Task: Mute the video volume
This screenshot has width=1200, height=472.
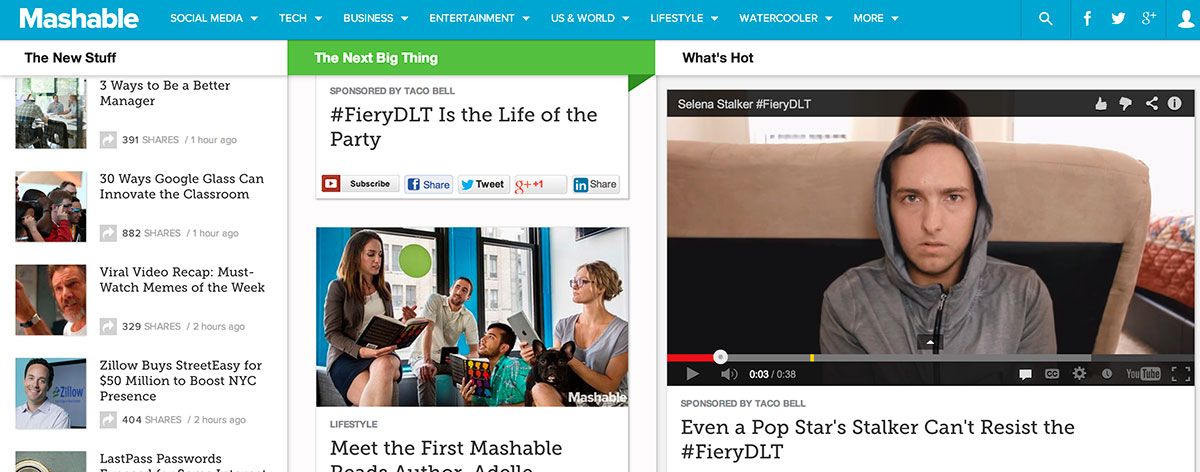Action: (729, 374)
